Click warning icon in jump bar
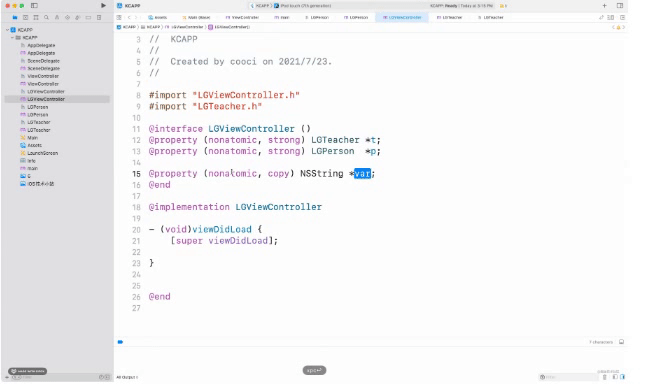This screenshot has height=384, width=650. (618, 27)
